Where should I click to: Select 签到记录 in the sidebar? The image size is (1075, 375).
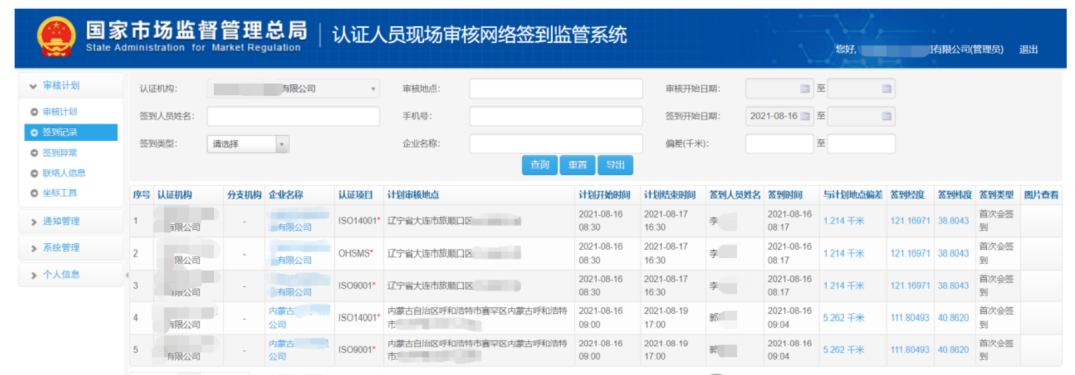coord(71,132)
